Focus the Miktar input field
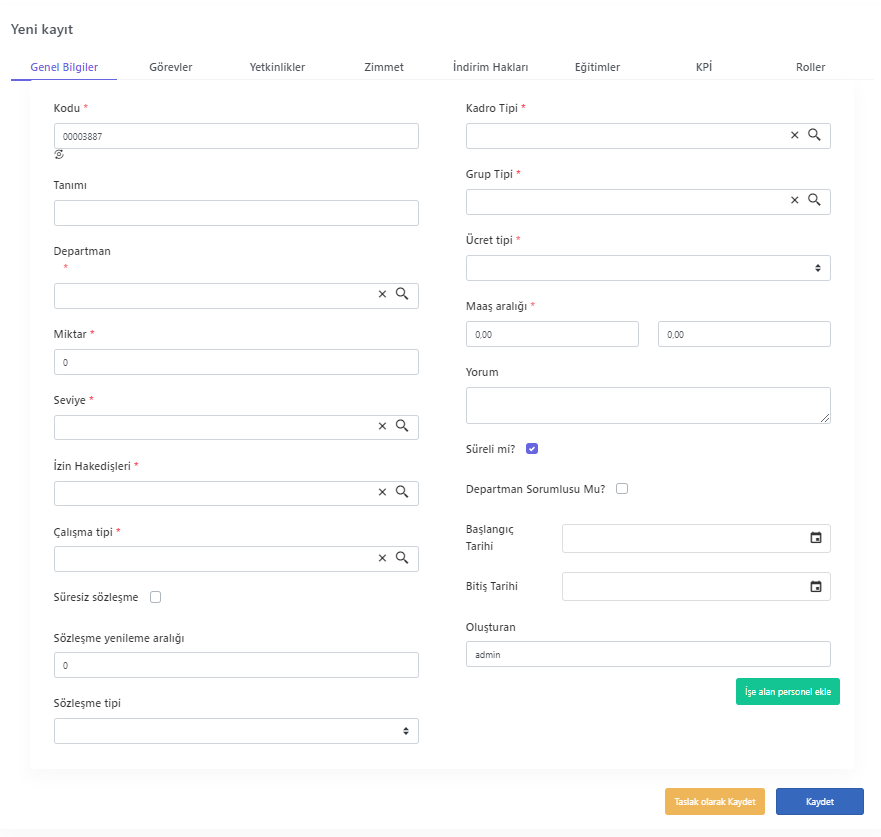This screenshot has height=837, width=881. click(x=236, y=362)
